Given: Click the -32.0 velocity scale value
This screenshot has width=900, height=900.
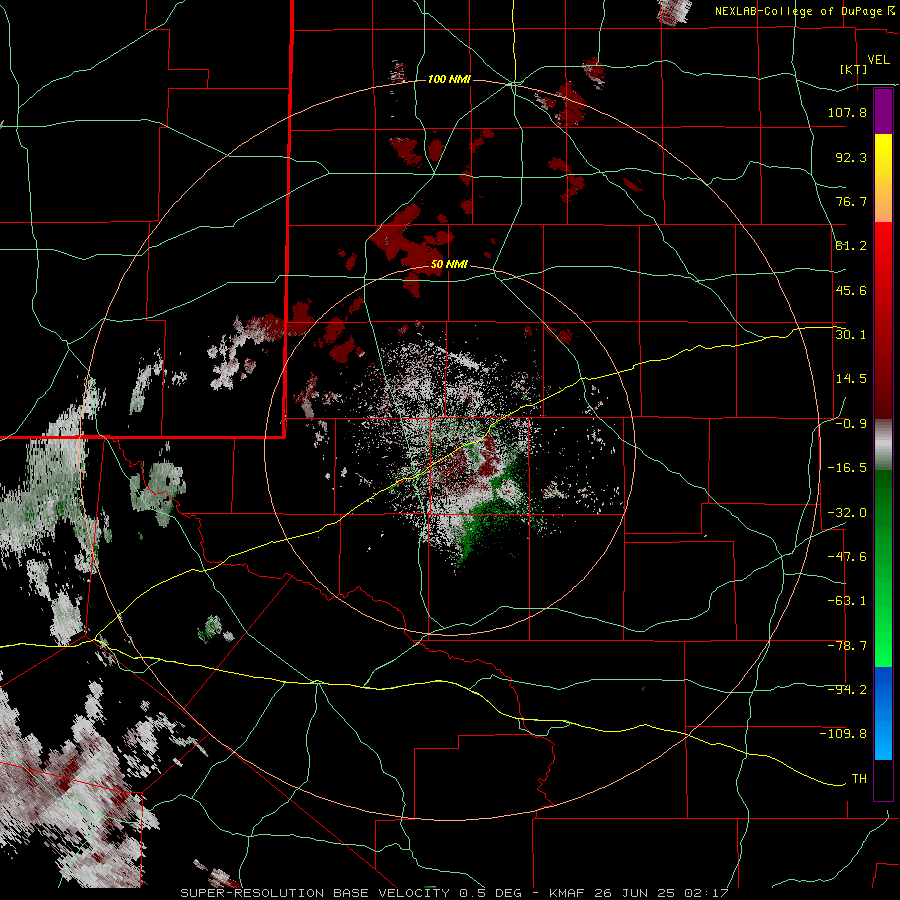Looking at the screenshot, I should point(847,513).
